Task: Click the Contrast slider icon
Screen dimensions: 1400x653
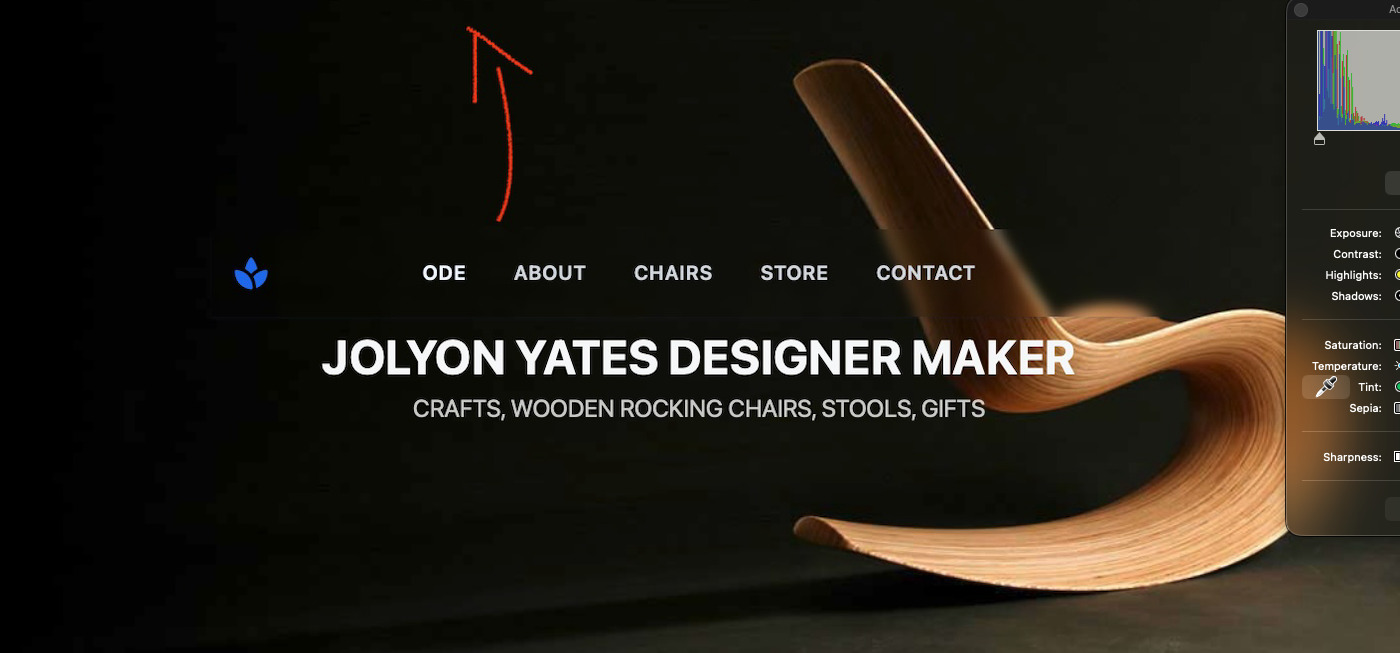Action: [x=1397, y=254]
